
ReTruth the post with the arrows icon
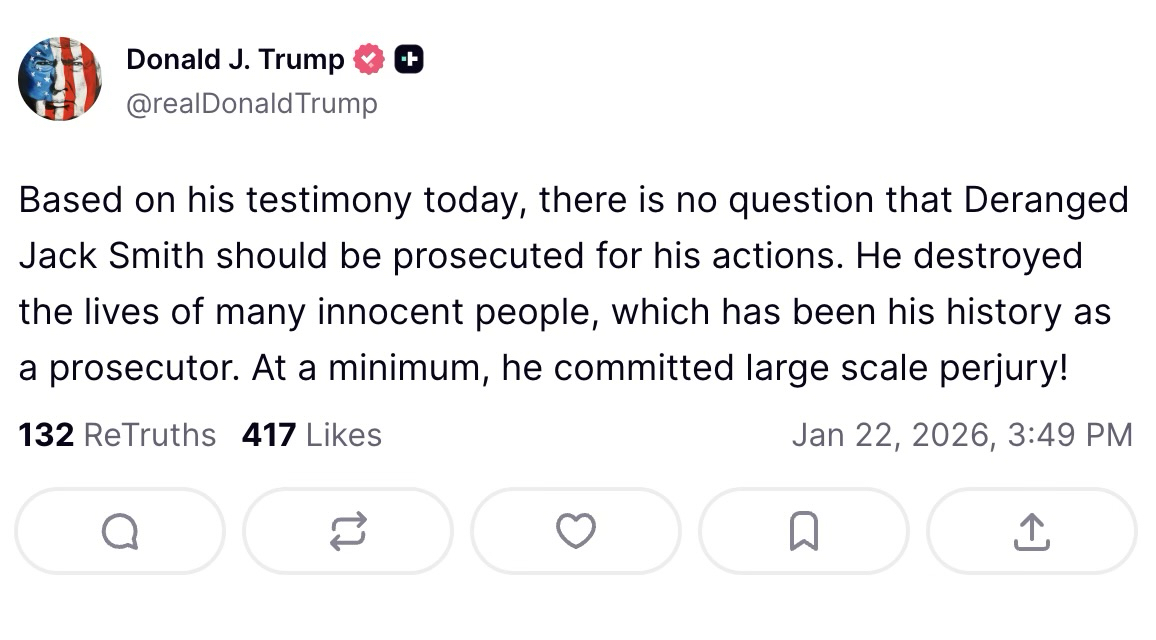click(348, 531)
